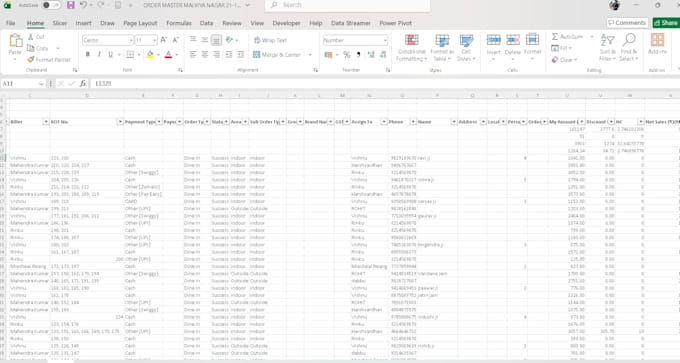Open the Page Layout tab

coord(140,23)
